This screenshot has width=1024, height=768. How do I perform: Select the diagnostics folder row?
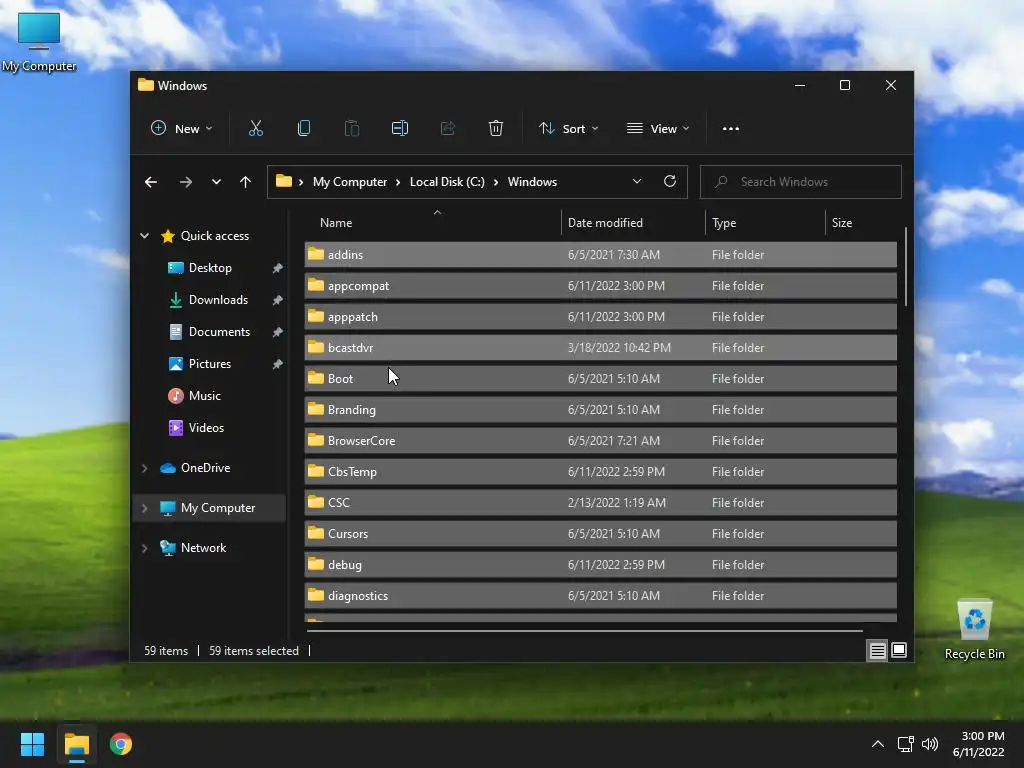(x=600, y=596)
